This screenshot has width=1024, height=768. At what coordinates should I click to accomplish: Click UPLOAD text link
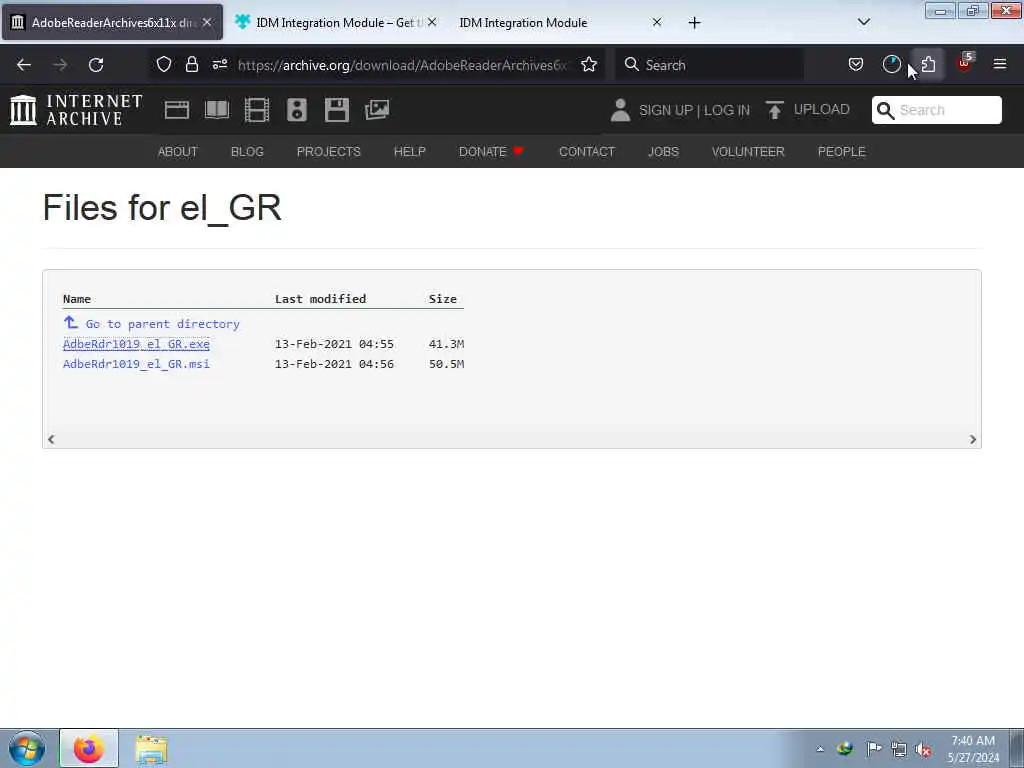tap(822, 109)
